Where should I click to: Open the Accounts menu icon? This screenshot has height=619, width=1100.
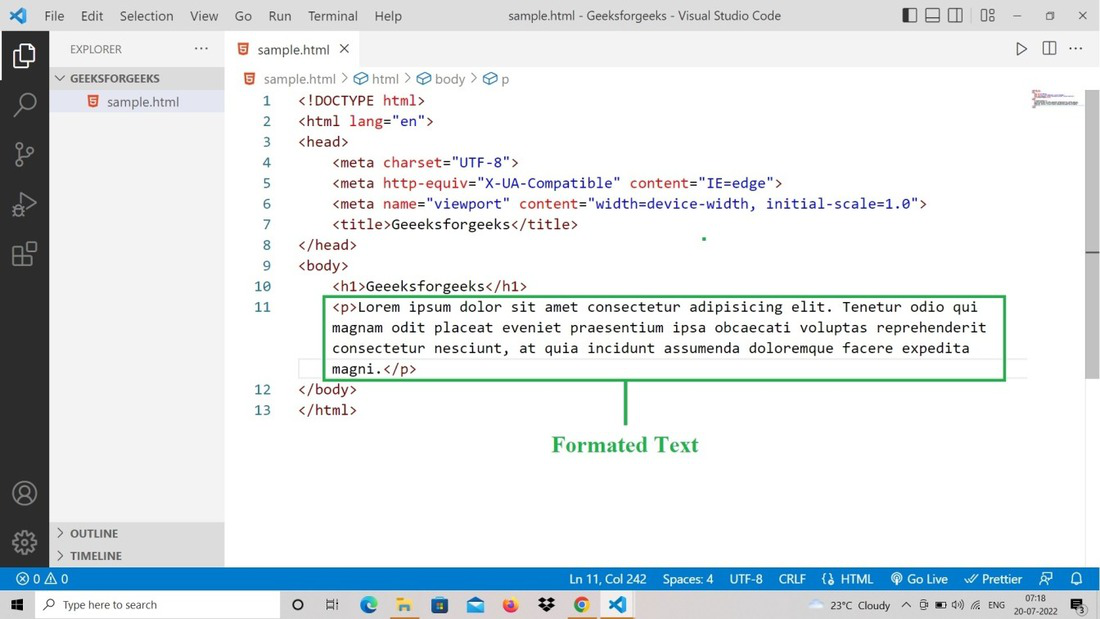(24, 493)
